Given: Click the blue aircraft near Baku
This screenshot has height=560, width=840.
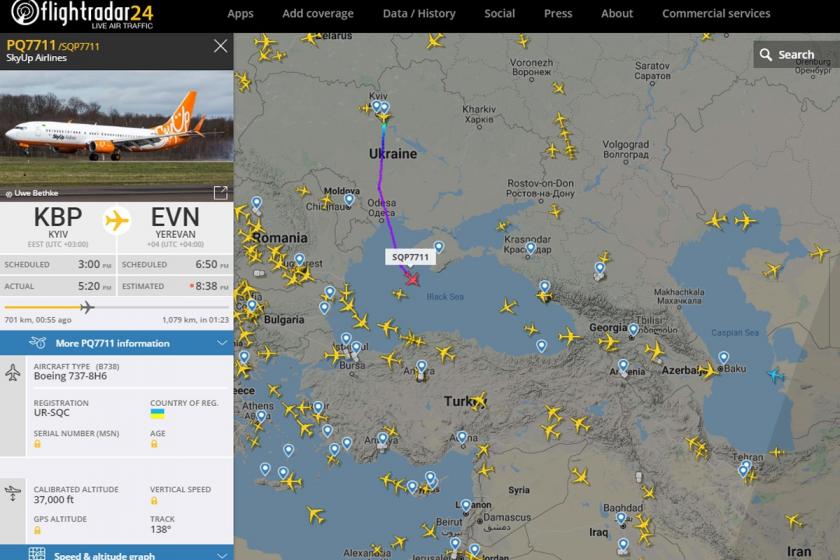Looking at the screenshot, I should tap(776, 375).
